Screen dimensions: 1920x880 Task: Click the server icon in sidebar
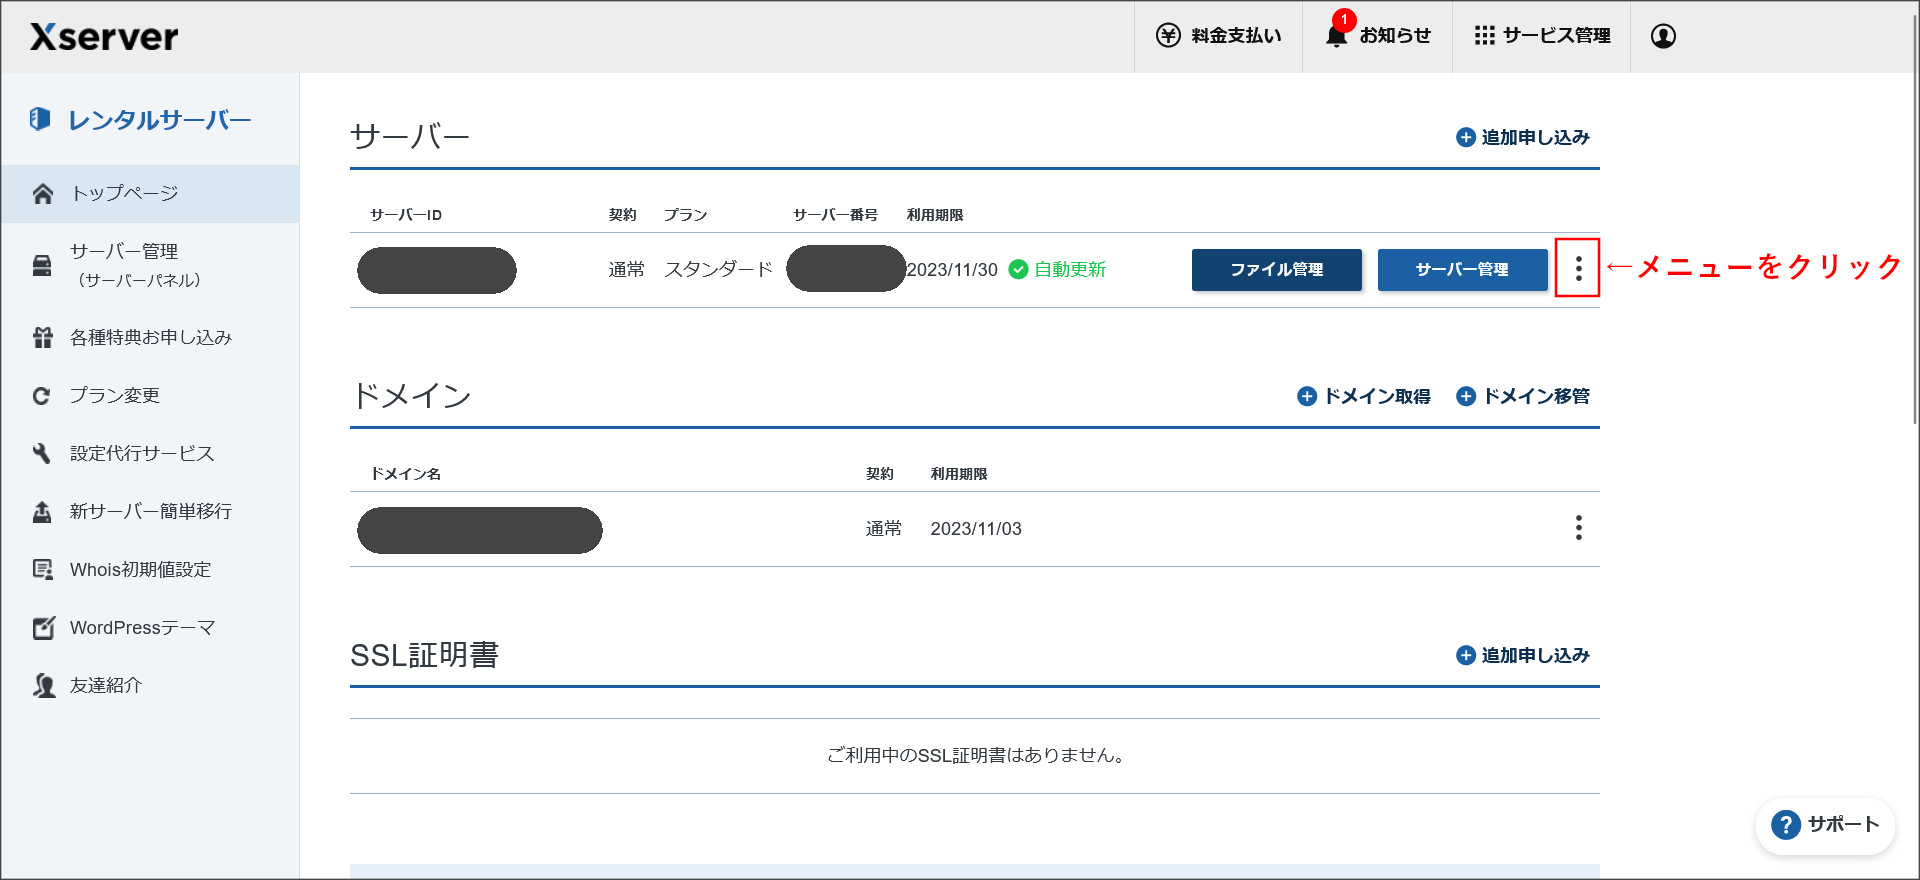pyautogui.click(x=42, y=265)
